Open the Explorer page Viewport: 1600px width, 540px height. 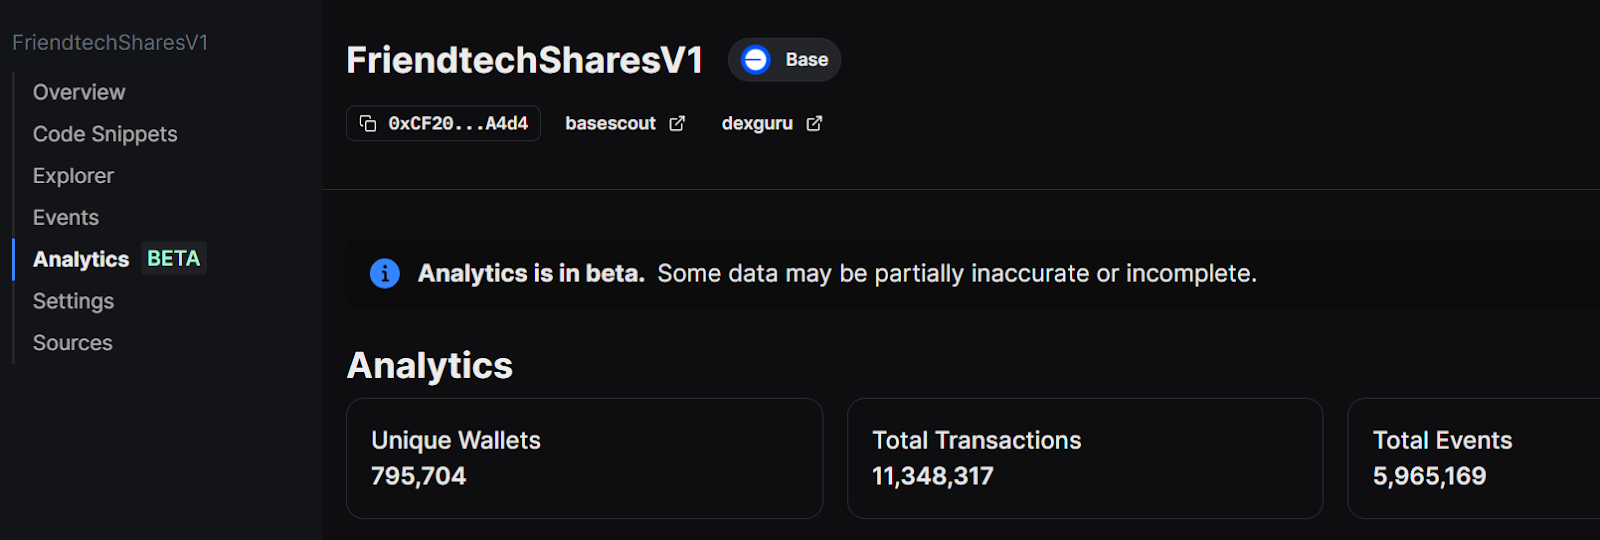click(73, 176)
